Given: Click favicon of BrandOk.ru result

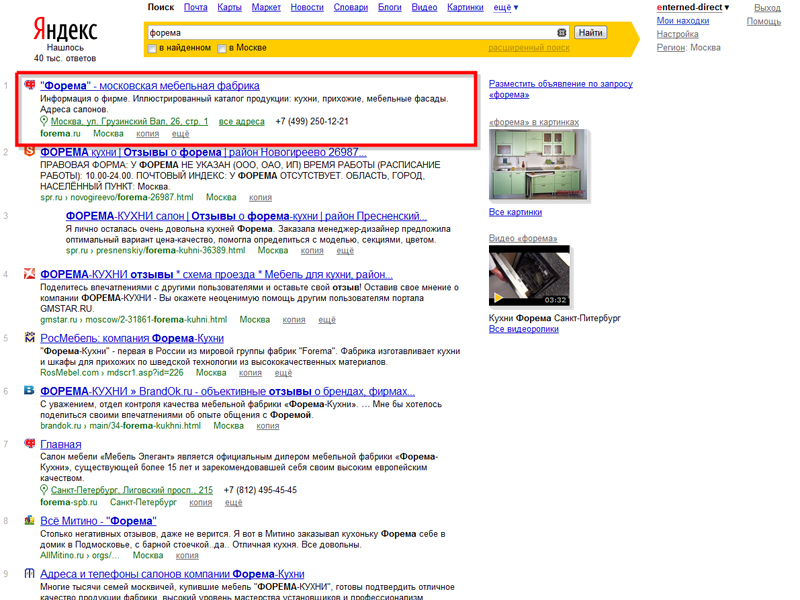Looking at the screenshot, I should pos(30,390).
